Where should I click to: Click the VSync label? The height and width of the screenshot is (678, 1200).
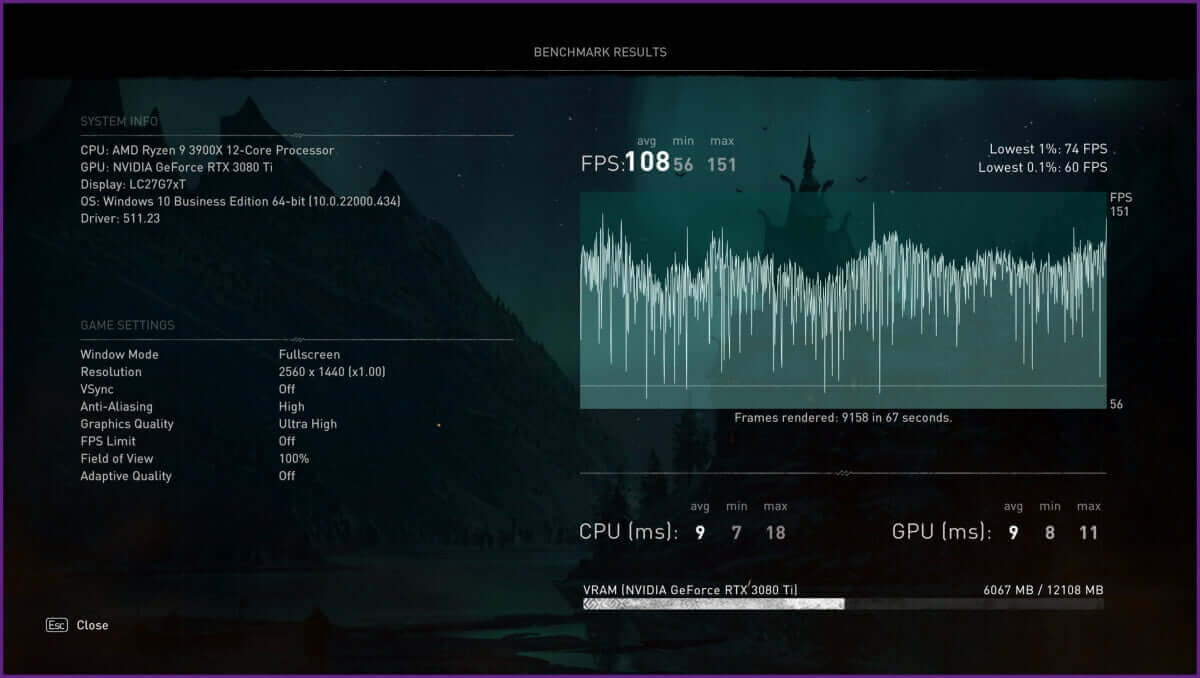click(98, 389)
